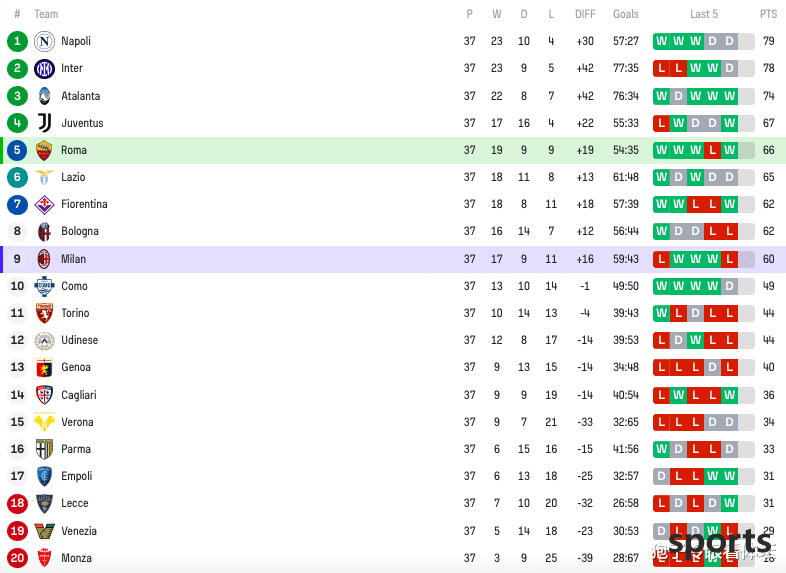
Task: Open Juventus via its logo icon
Action: pos(44,123)
